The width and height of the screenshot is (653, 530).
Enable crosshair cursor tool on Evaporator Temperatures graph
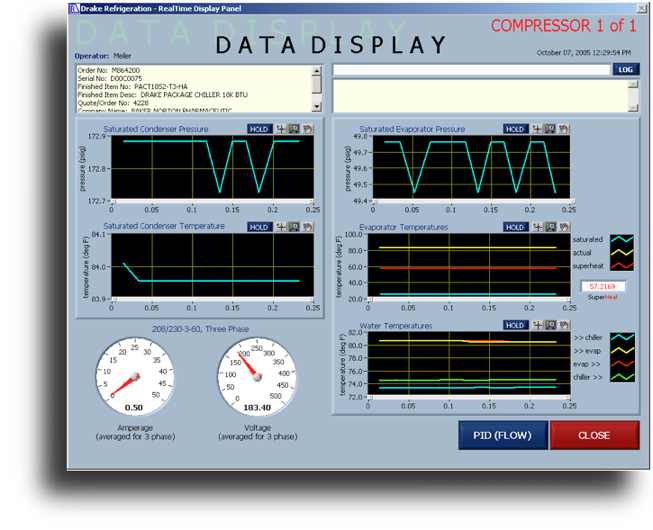537,227
